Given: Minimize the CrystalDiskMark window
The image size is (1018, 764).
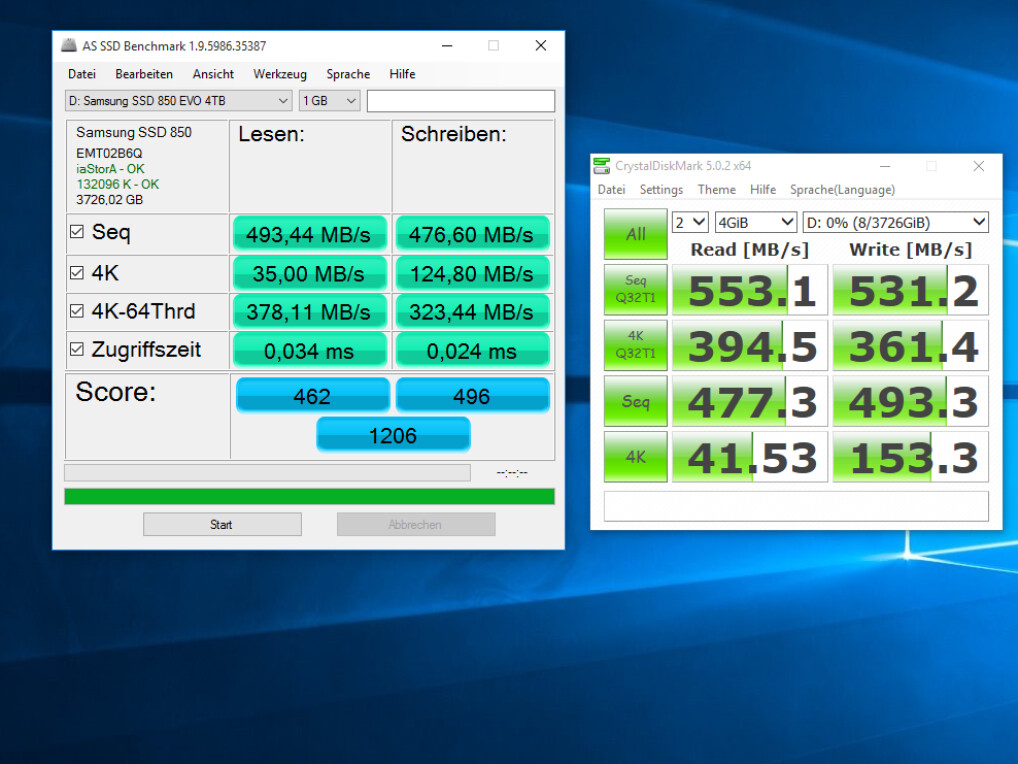Looking at the screenshot, I should click(884, 166).
